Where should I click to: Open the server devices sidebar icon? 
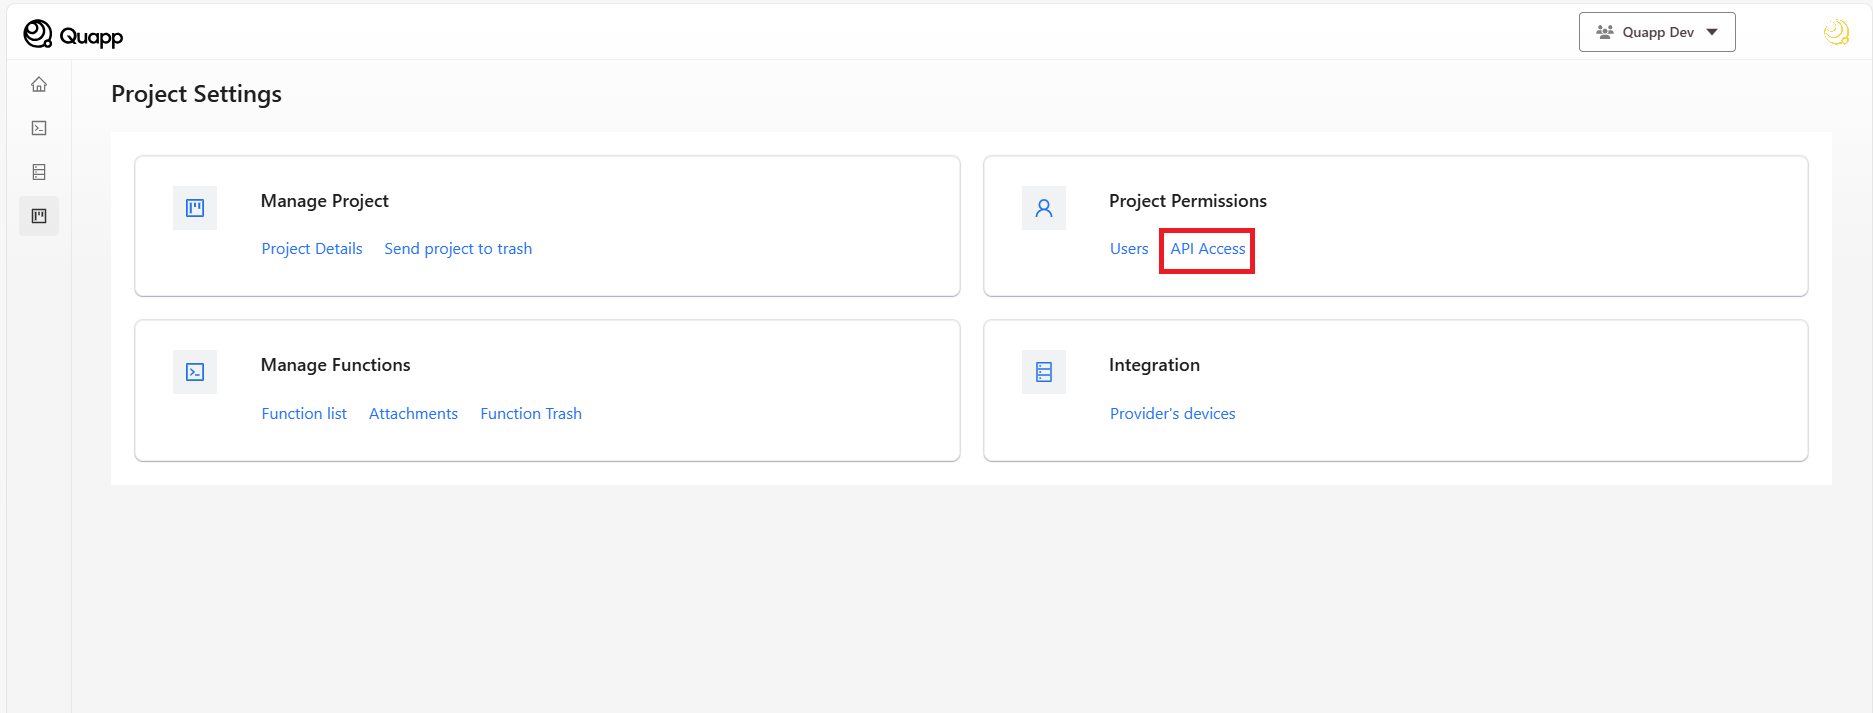[x=39, y=172]
